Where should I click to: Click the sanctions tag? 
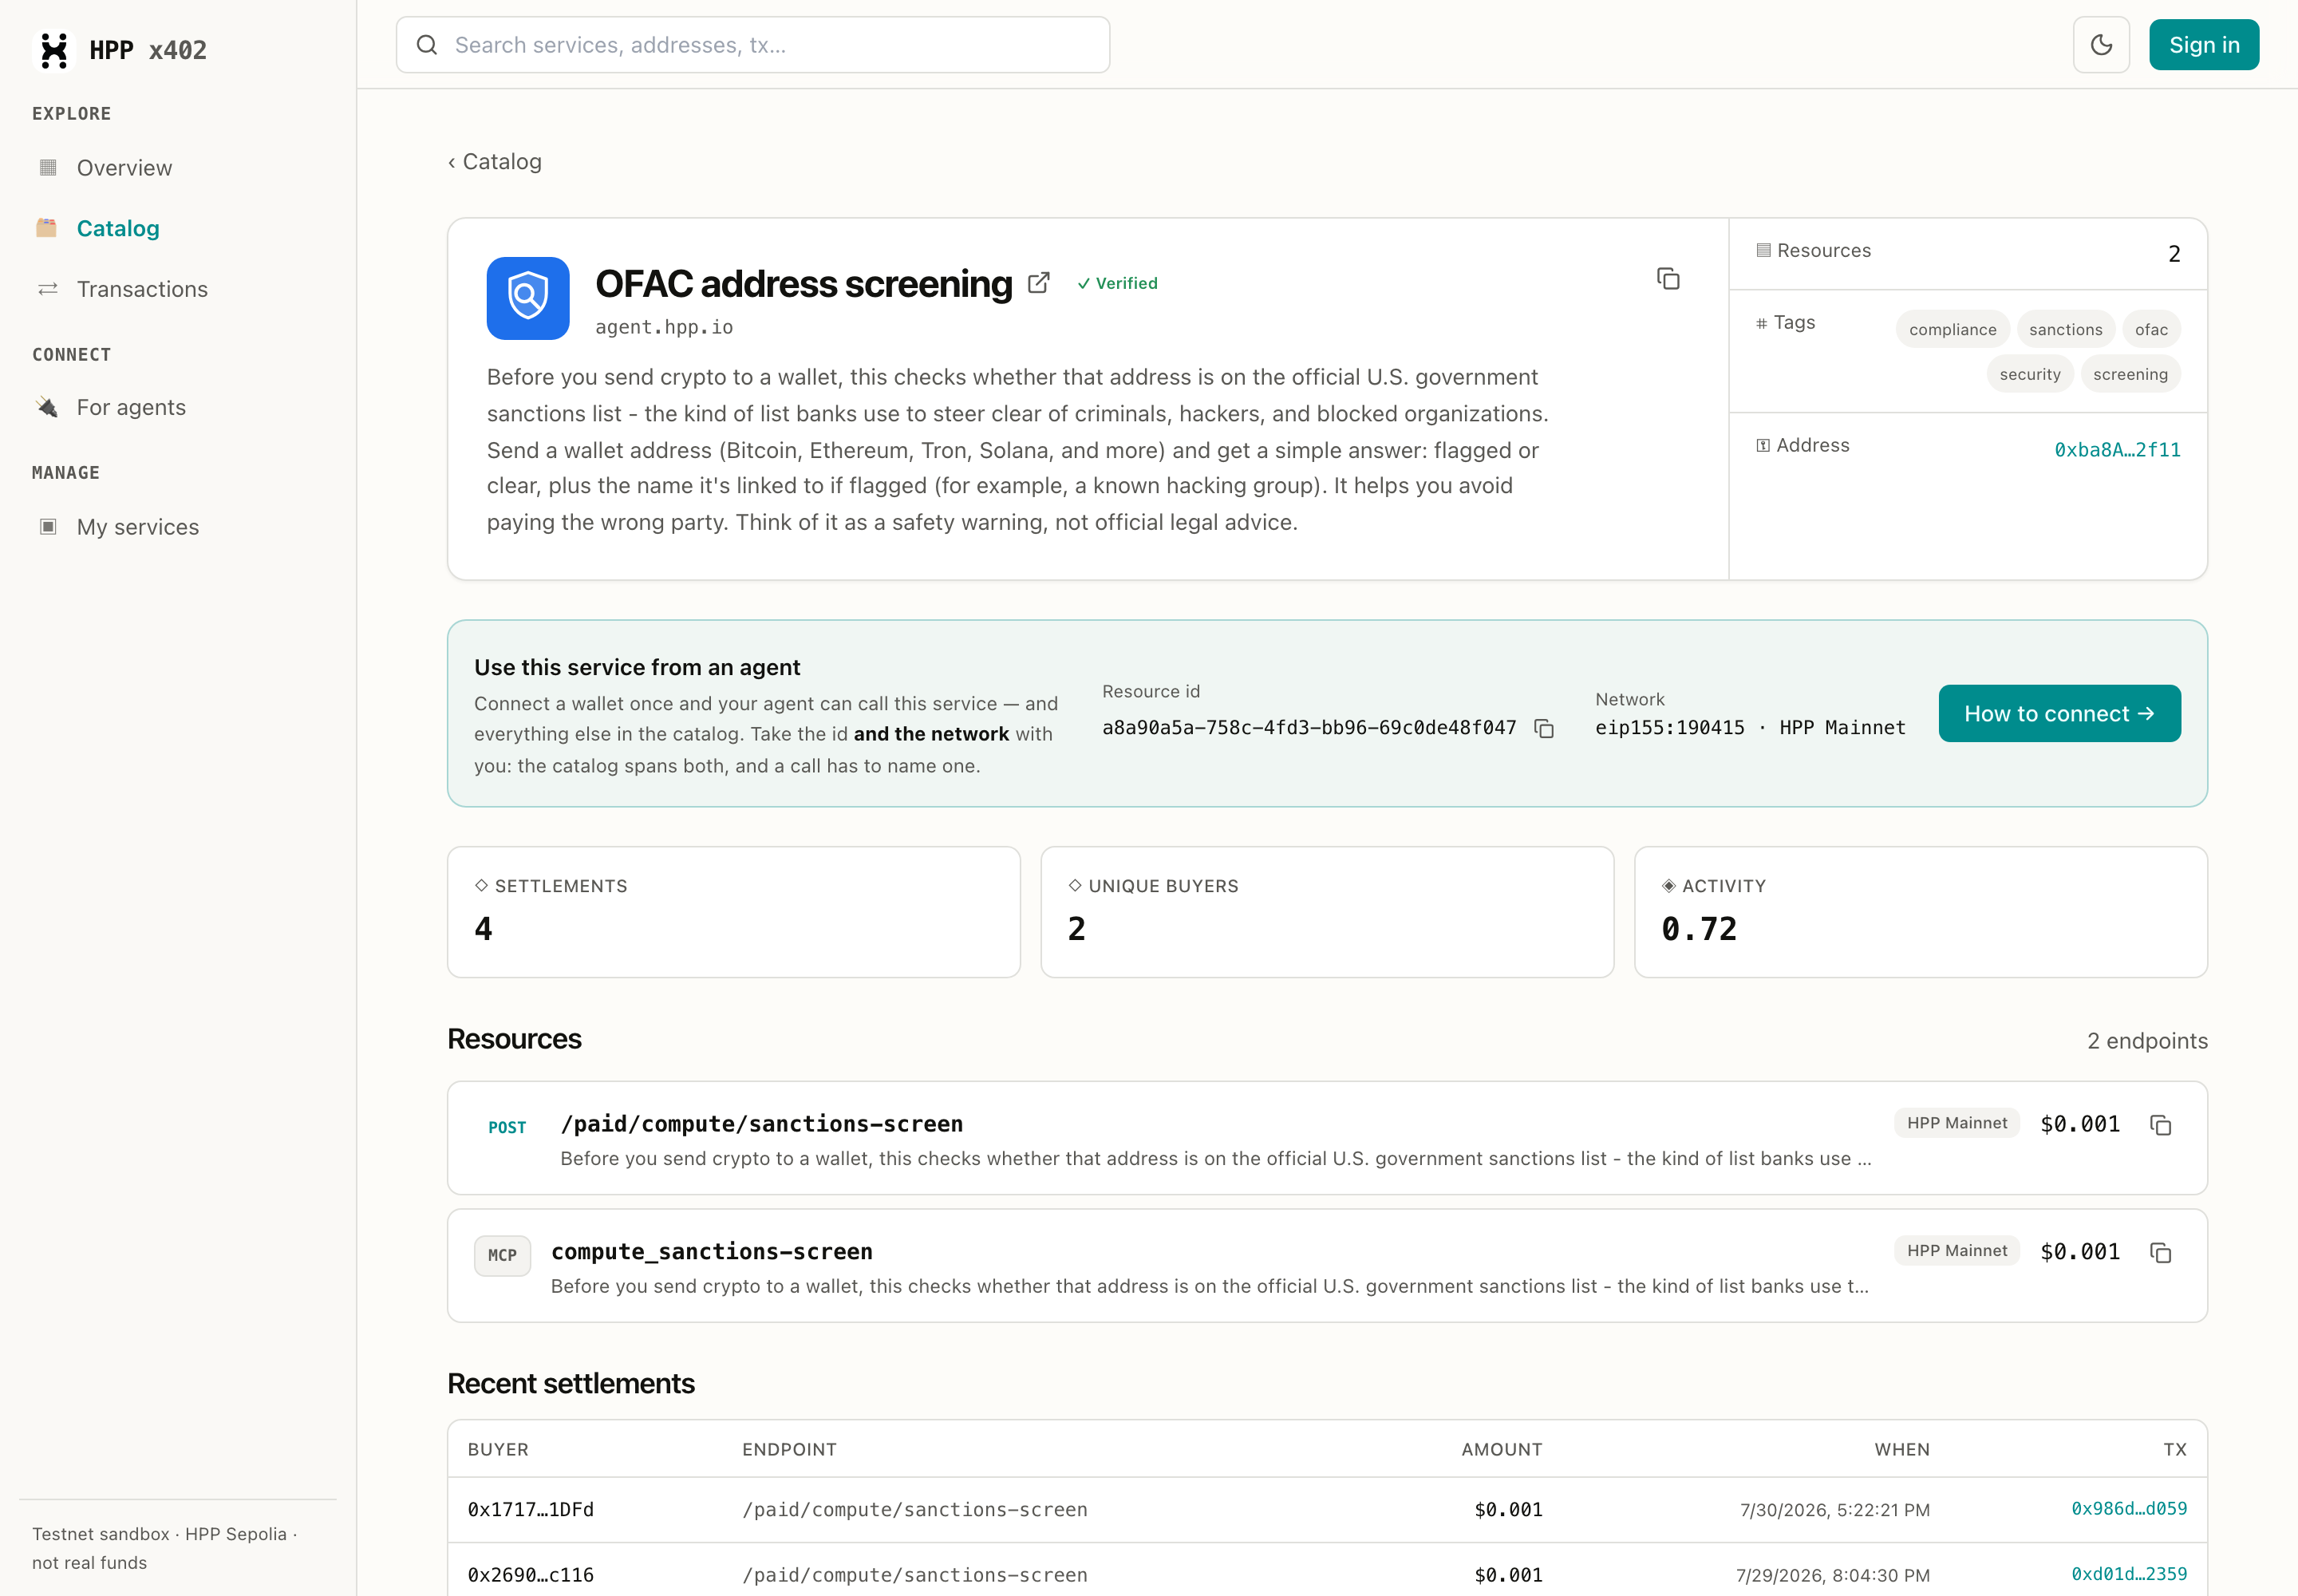click(2066, 329)
